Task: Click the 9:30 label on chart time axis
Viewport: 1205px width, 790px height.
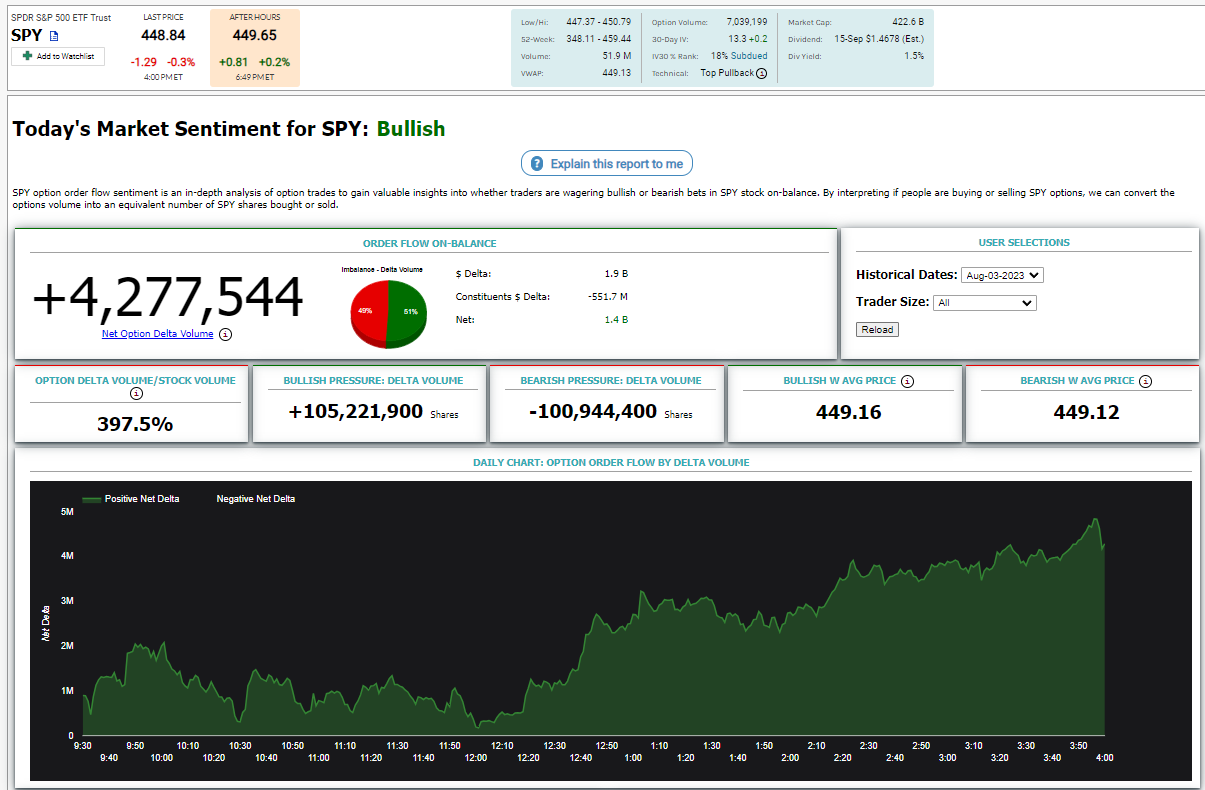Action: pos(83,745)
